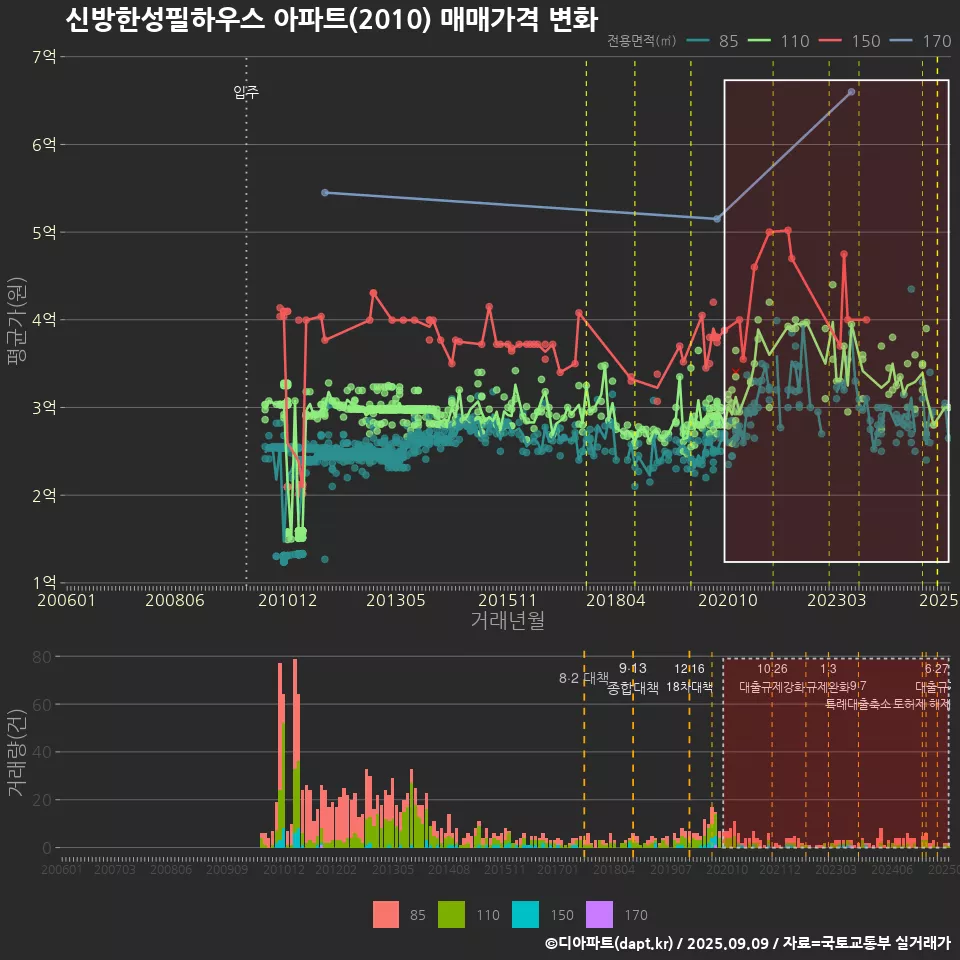Click the 입주 marker label
960x960 pixels.
point(246,92)
